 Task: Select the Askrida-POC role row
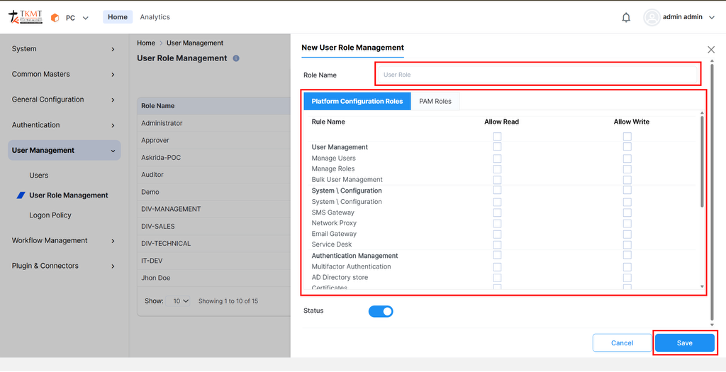(x=214, y=158)
